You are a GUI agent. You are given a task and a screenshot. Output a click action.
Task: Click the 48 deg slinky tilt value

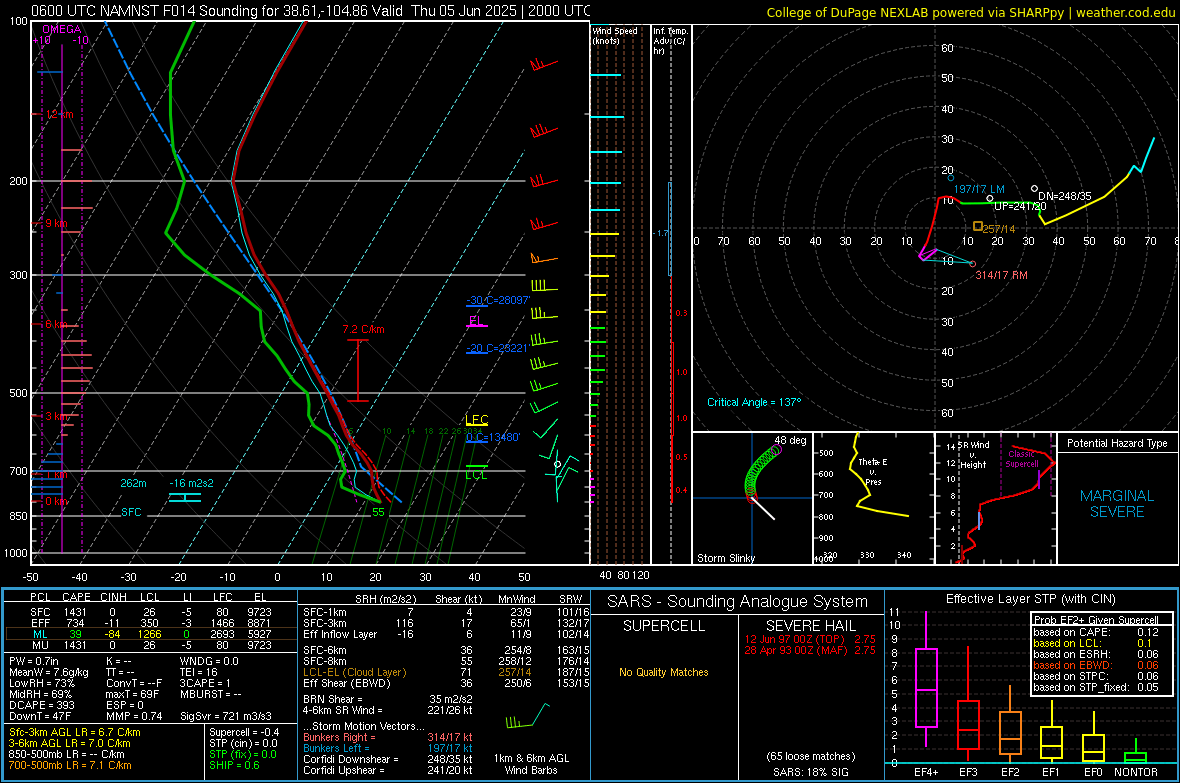point(790,440)
